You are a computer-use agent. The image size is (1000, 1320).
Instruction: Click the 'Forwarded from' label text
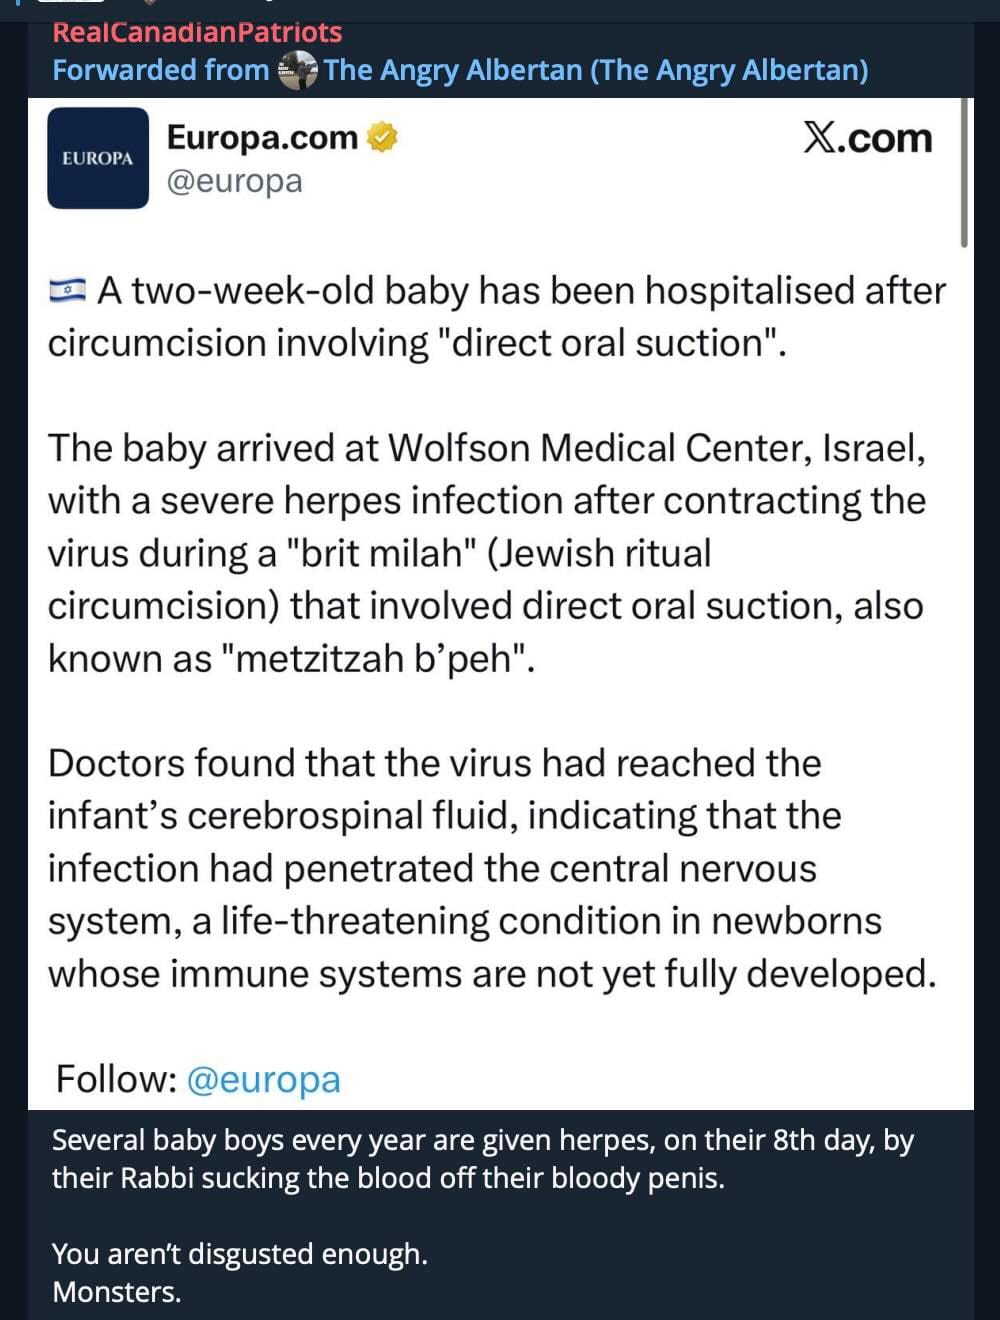tap(160, 71)
